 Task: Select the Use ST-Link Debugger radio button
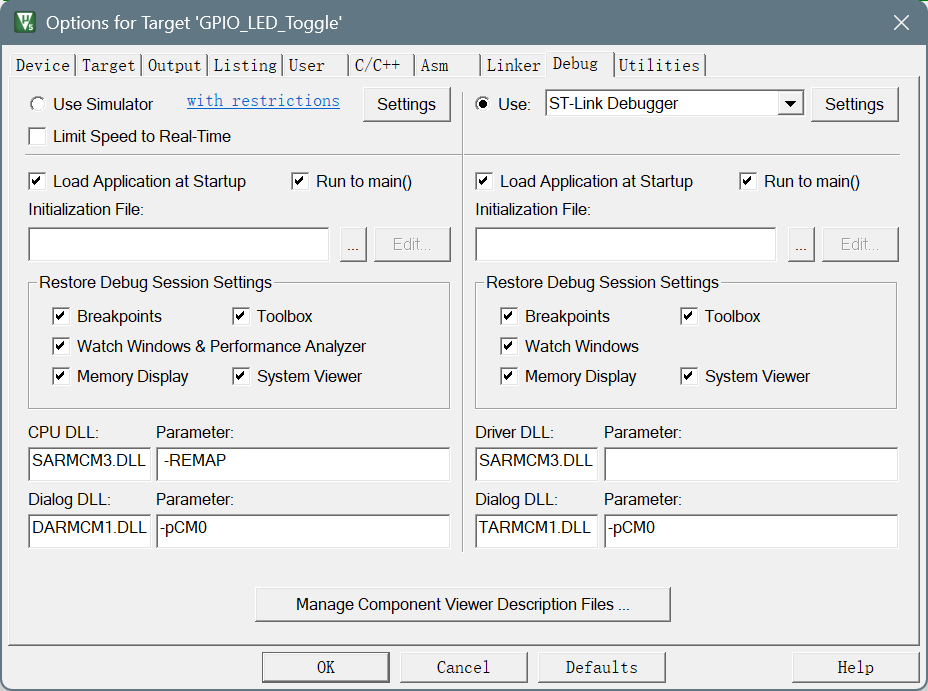click(x=483, y=104)
